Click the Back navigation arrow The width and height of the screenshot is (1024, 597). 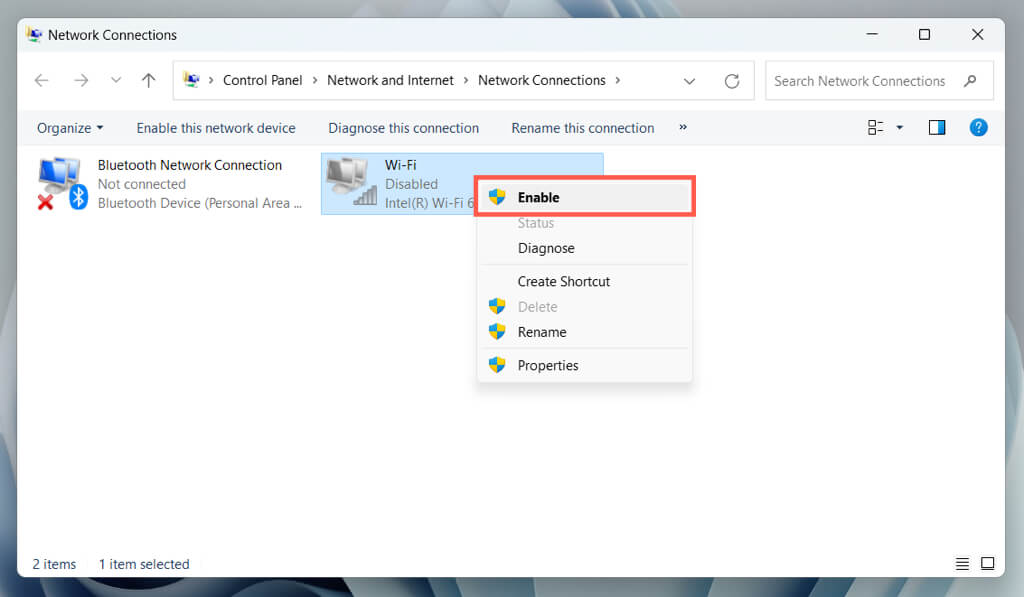(x=42, y=80)
